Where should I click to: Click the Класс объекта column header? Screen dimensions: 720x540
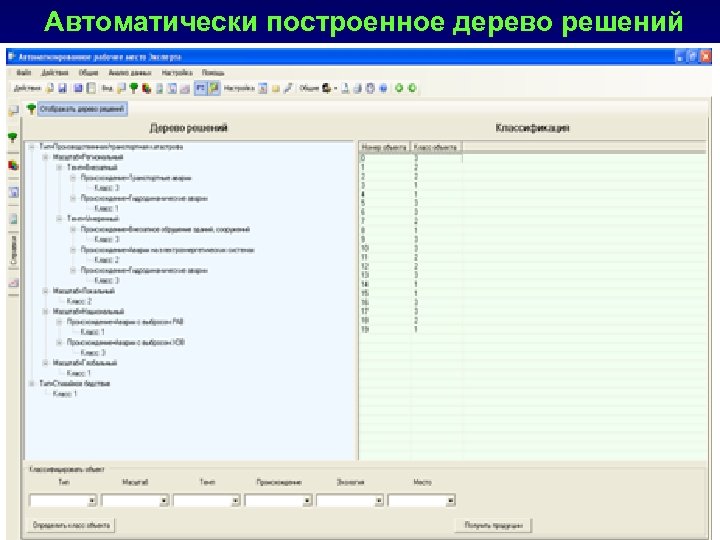point(435,147)
